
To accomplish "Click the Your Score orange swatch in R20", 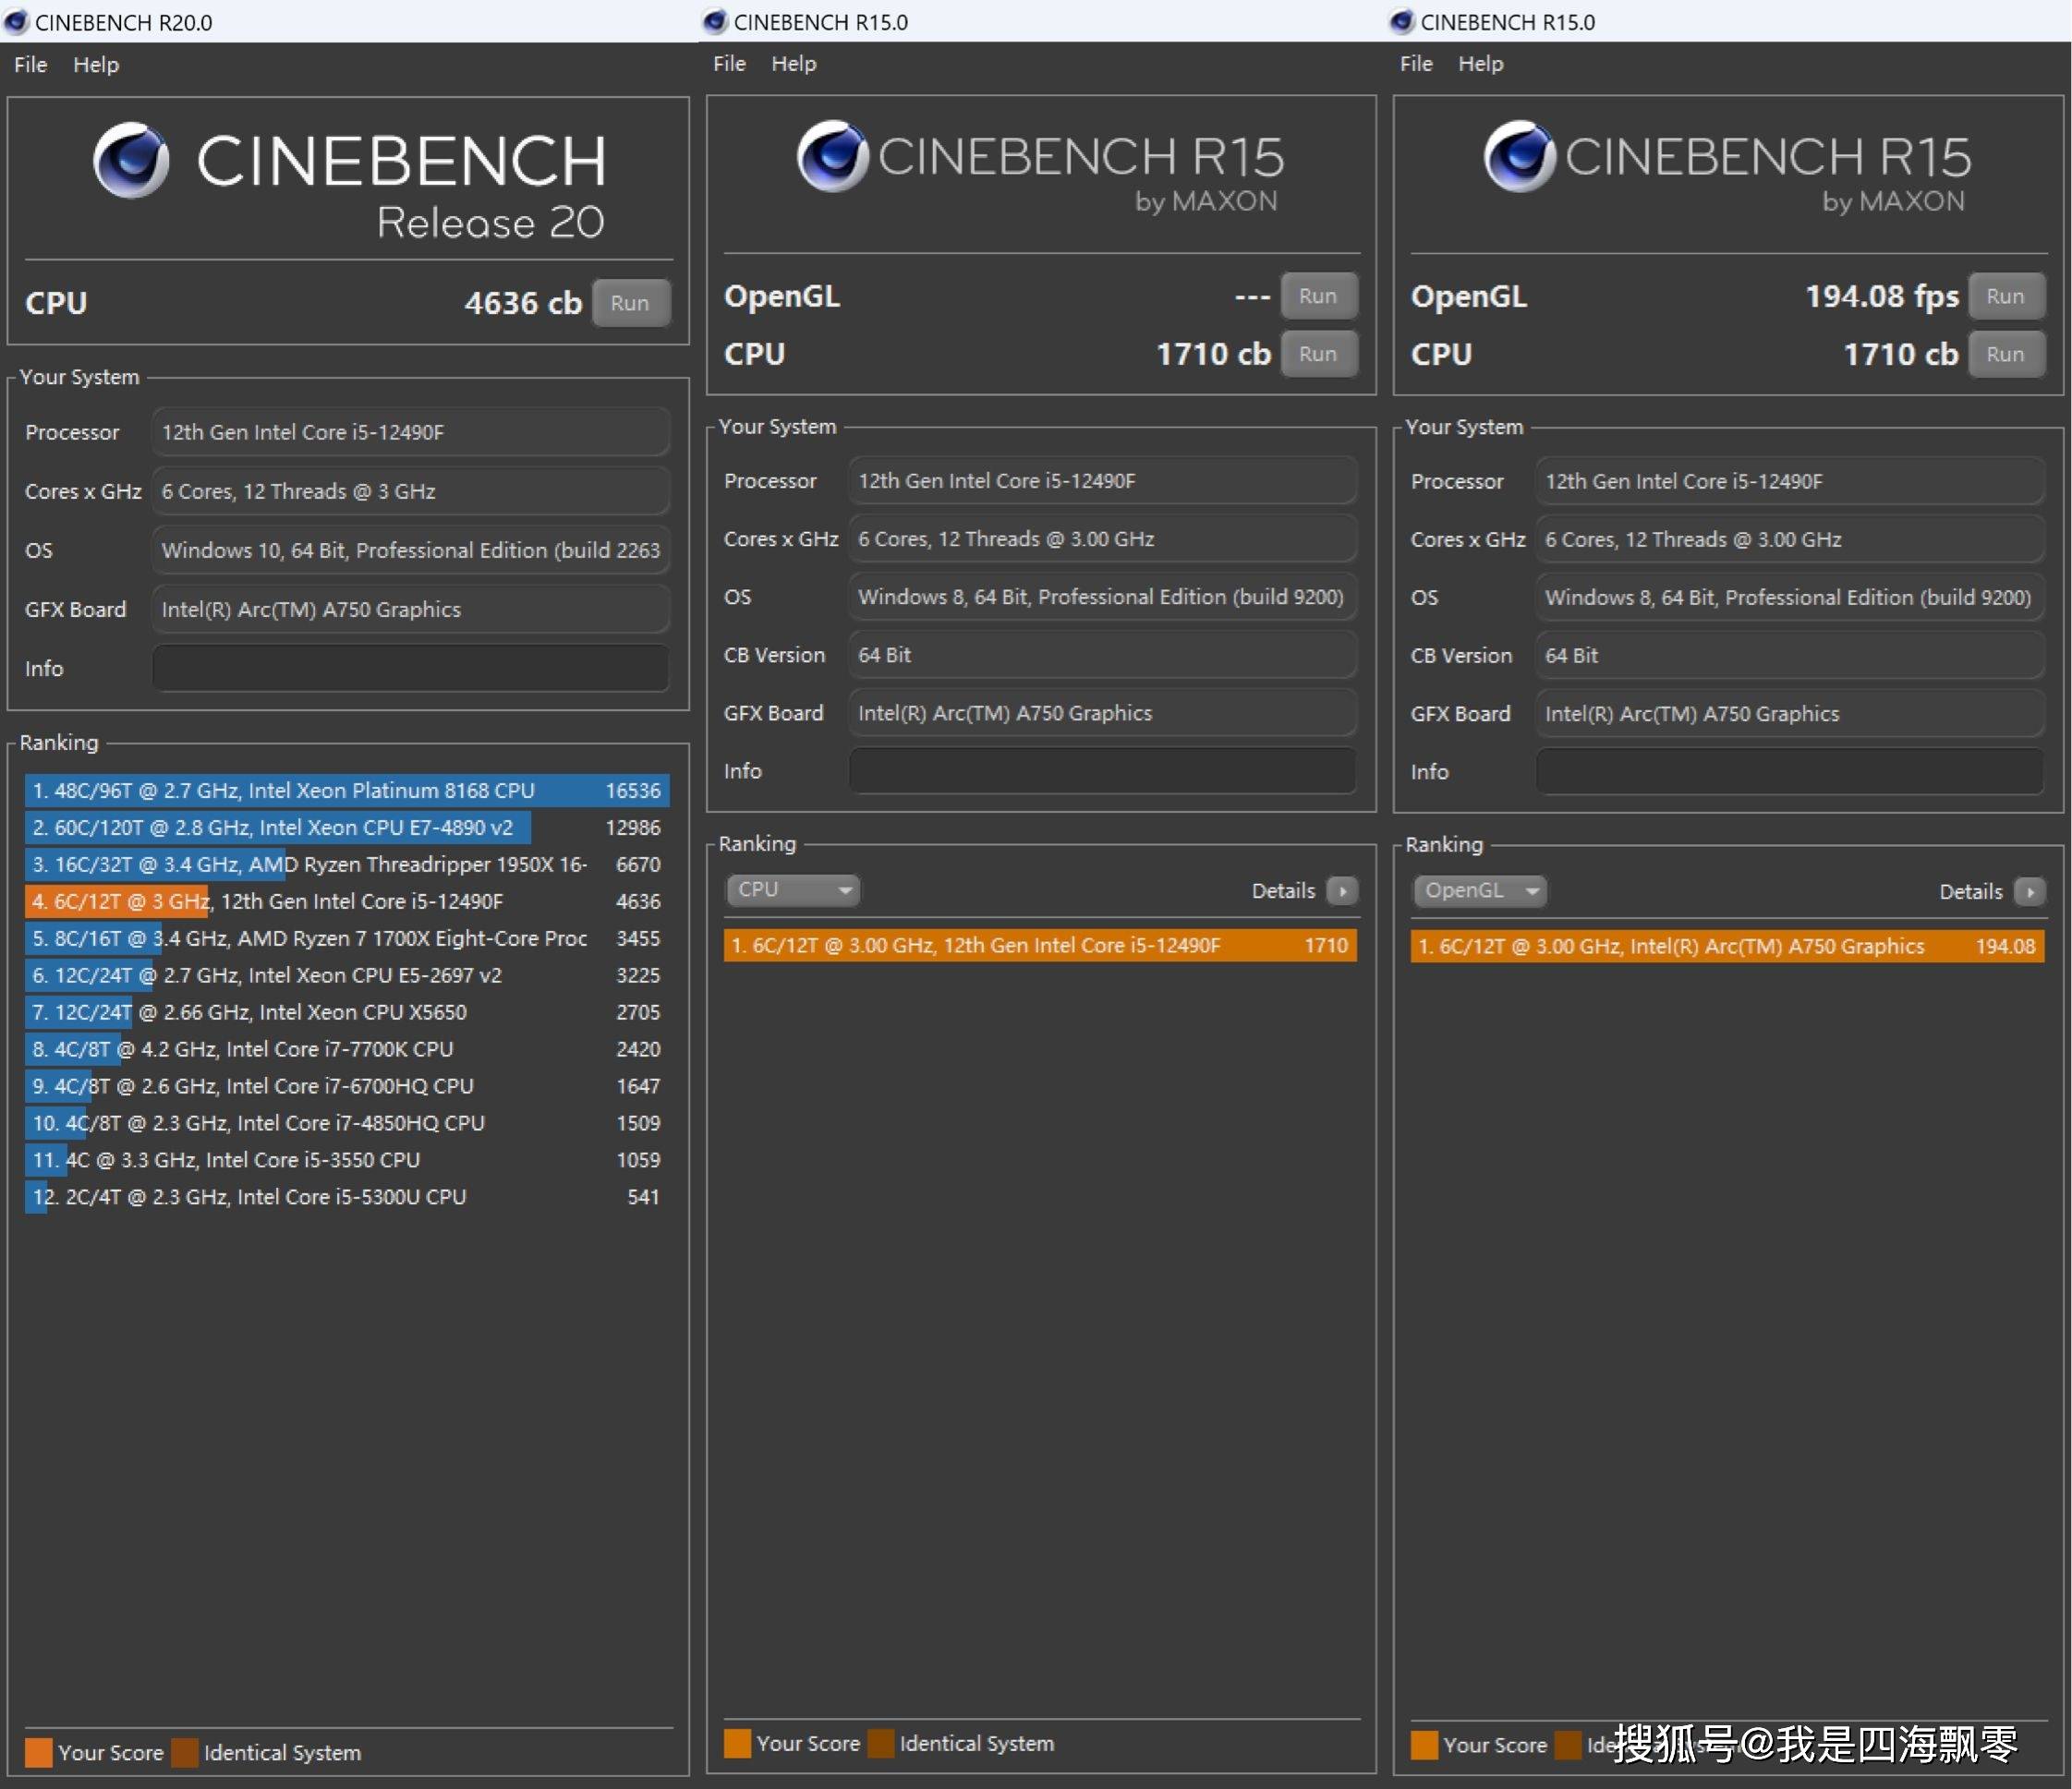I will [38, 1753].
